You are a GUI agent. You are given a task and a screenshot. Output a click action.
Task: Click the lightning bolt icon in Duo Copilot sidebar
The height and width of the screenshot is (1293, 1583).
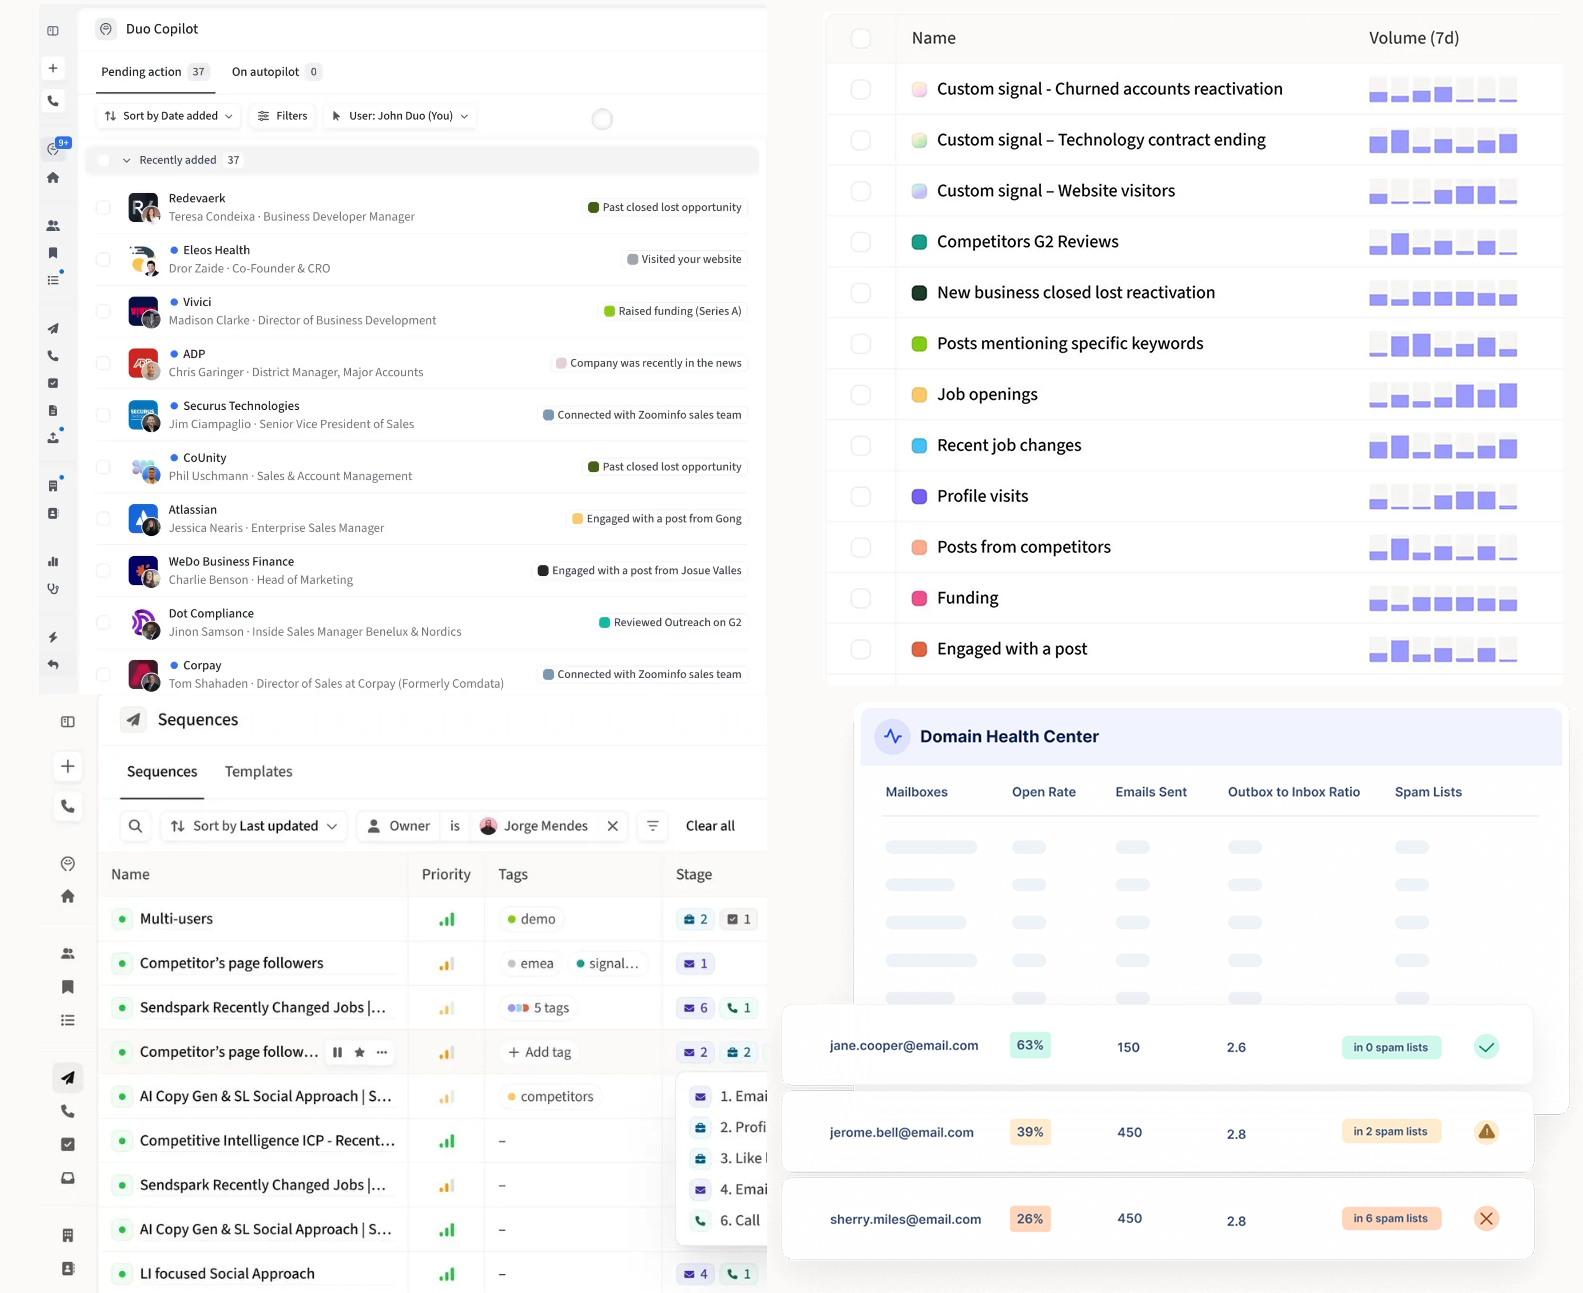(x=53, y=637)
